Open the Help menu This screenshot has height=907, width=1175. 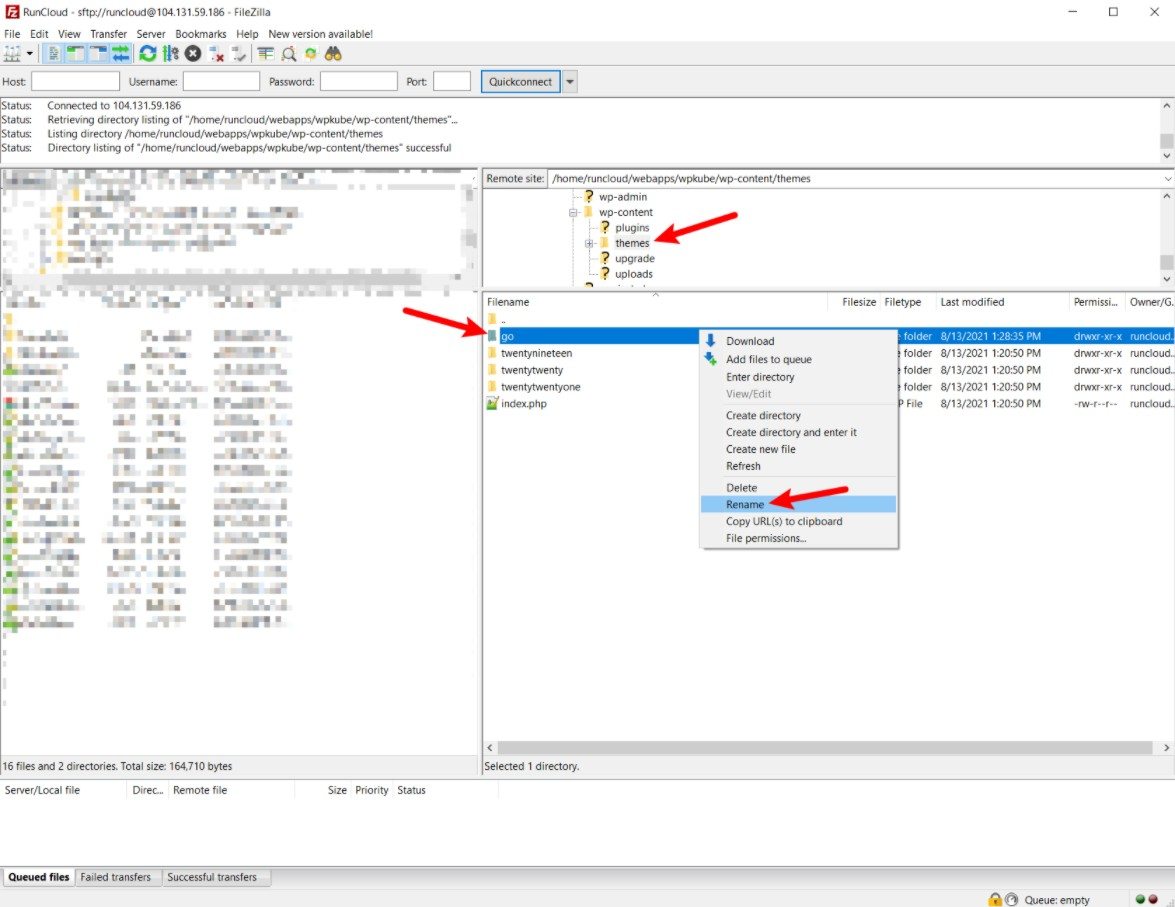click(x=247, y=34)
